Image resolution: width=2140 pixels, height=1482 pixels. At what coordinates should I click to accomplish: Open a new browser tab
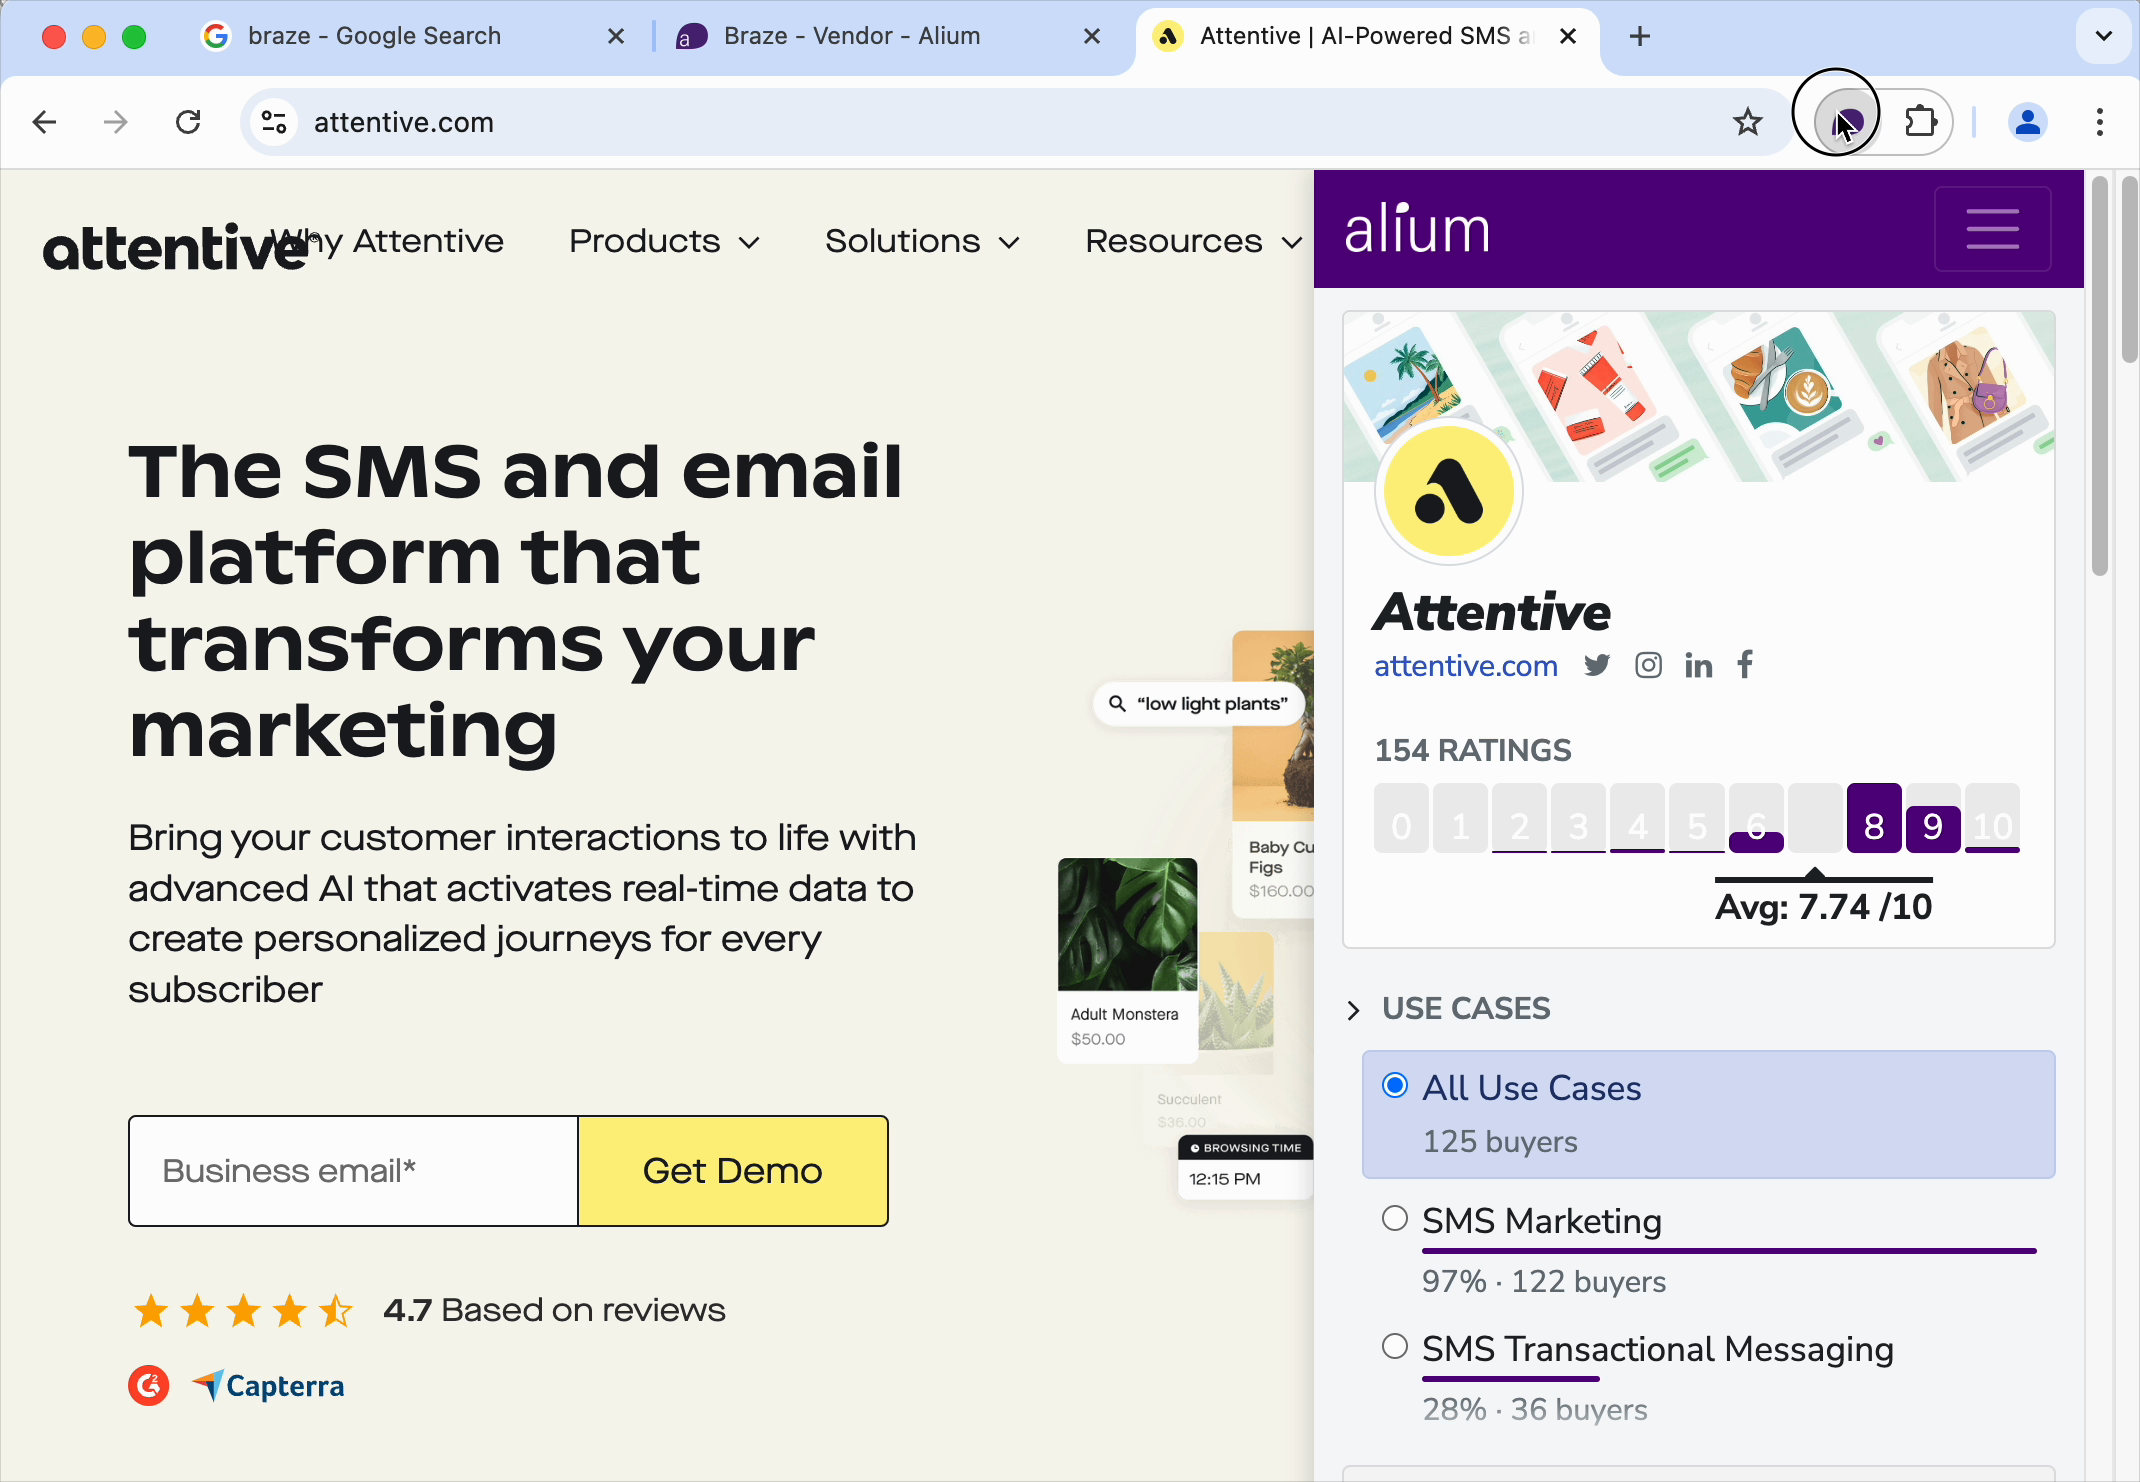1640,36
